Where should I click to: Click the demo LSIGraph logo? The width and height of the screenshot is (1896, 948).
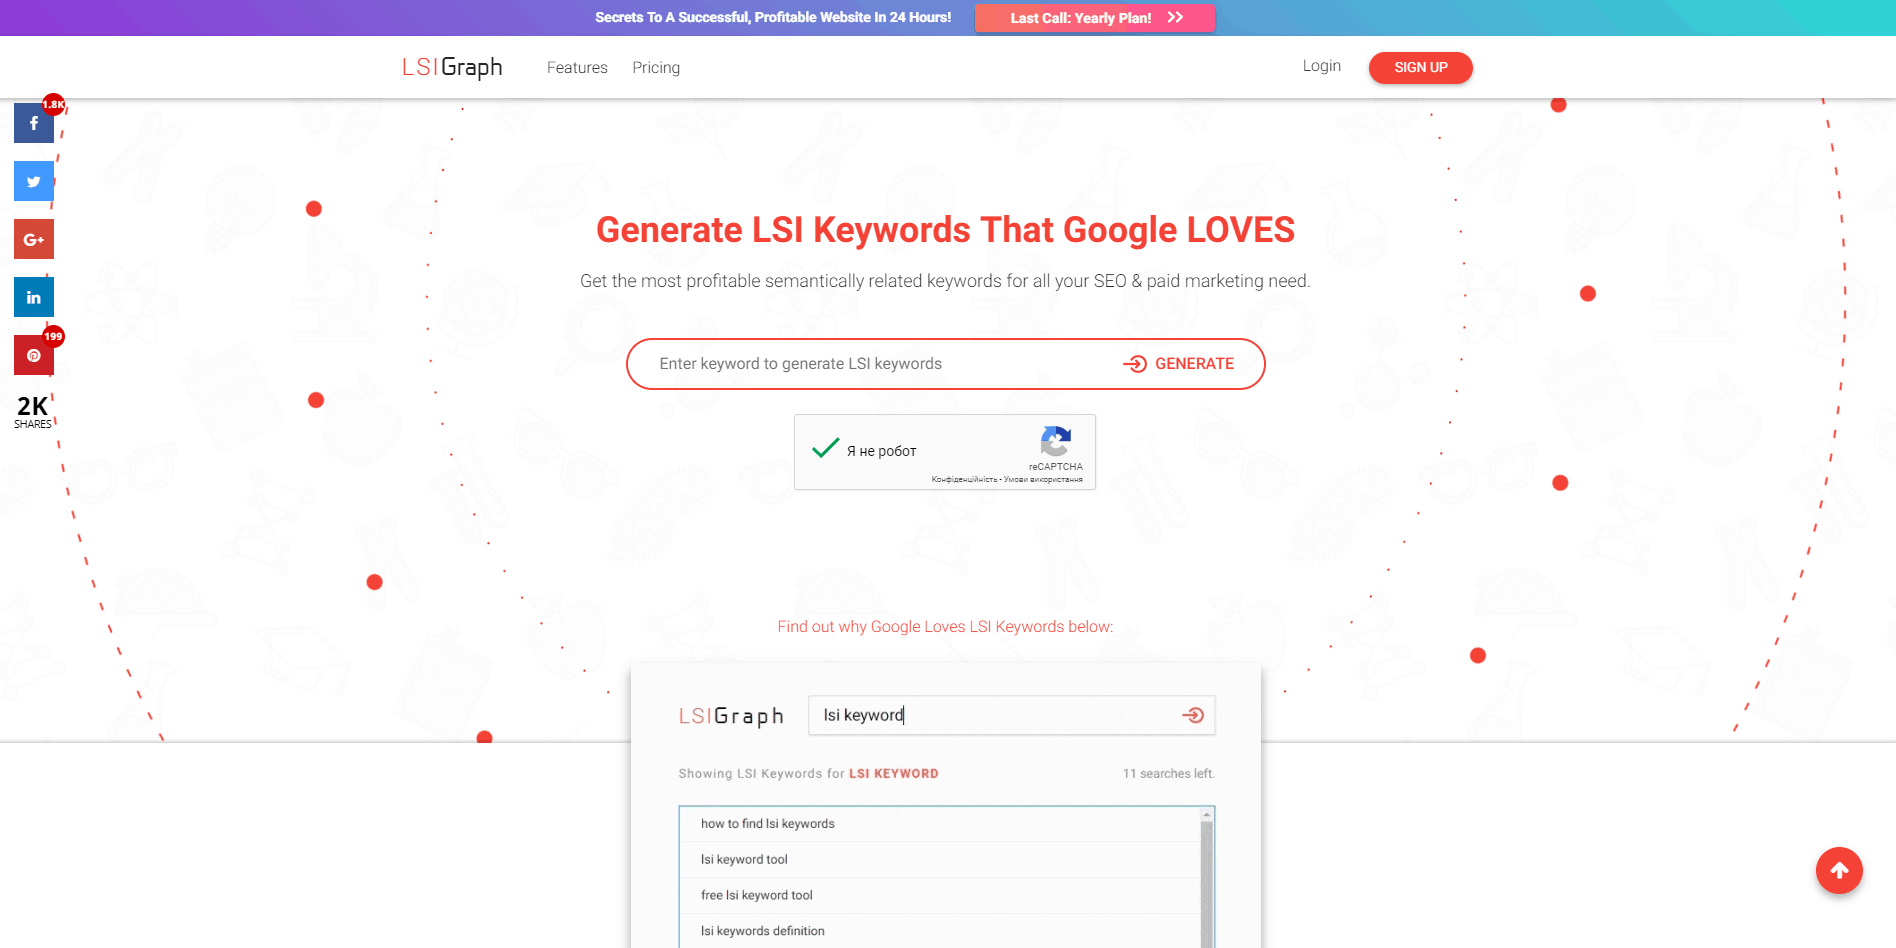click(731, 716)
